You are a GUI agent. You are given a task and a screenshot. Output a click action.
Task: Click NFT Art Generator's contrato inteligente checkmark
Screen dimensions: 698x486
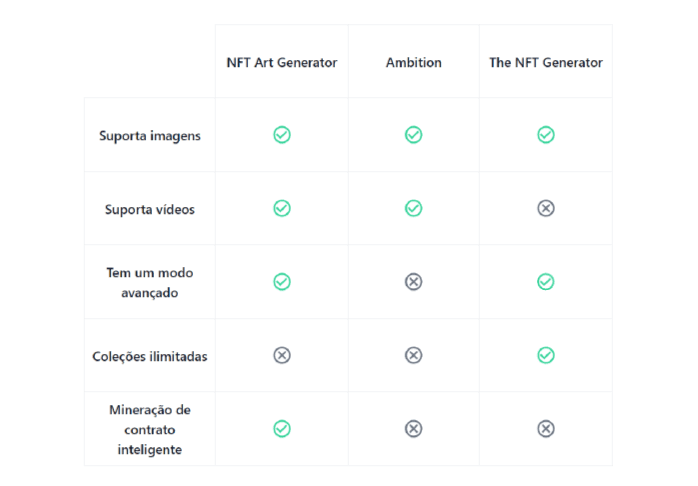282,428
